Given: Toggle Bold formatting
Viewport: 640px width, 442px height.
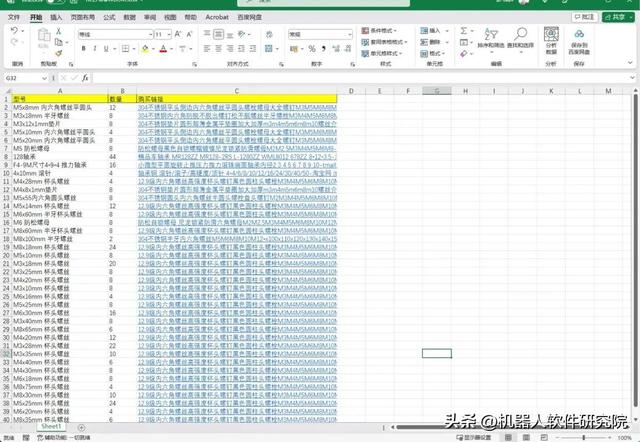Looking at the screenshot, I should point(83,49).
